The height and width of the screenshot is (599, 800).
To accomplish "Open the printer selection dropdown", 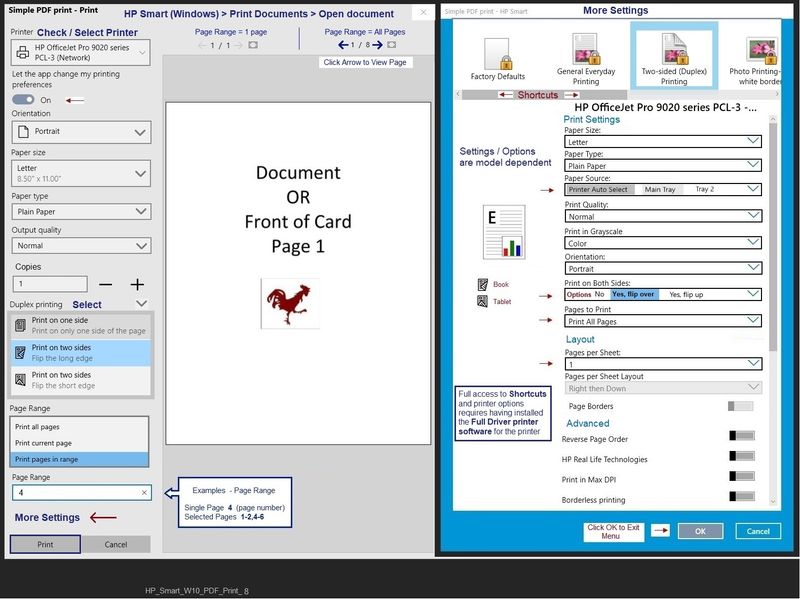I will click(81, 53).
